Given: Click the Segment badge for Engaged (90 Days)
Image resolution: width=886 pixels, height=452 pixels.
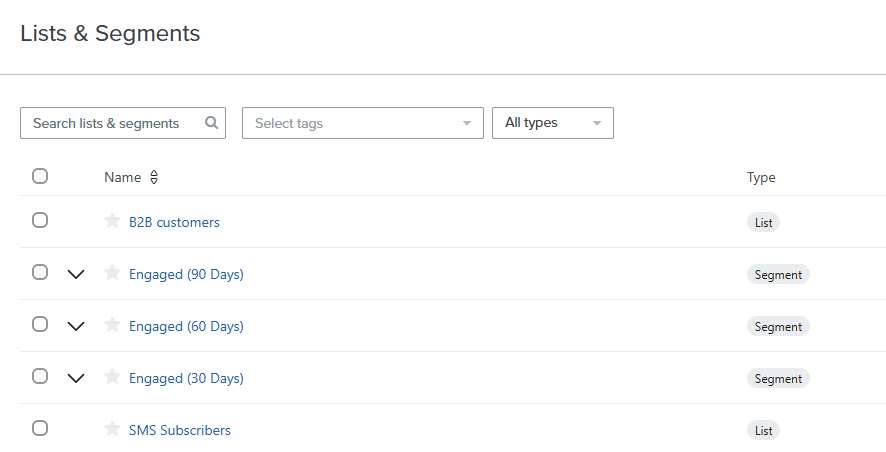Looking at the screenshot, I should (x=778, y=275).
